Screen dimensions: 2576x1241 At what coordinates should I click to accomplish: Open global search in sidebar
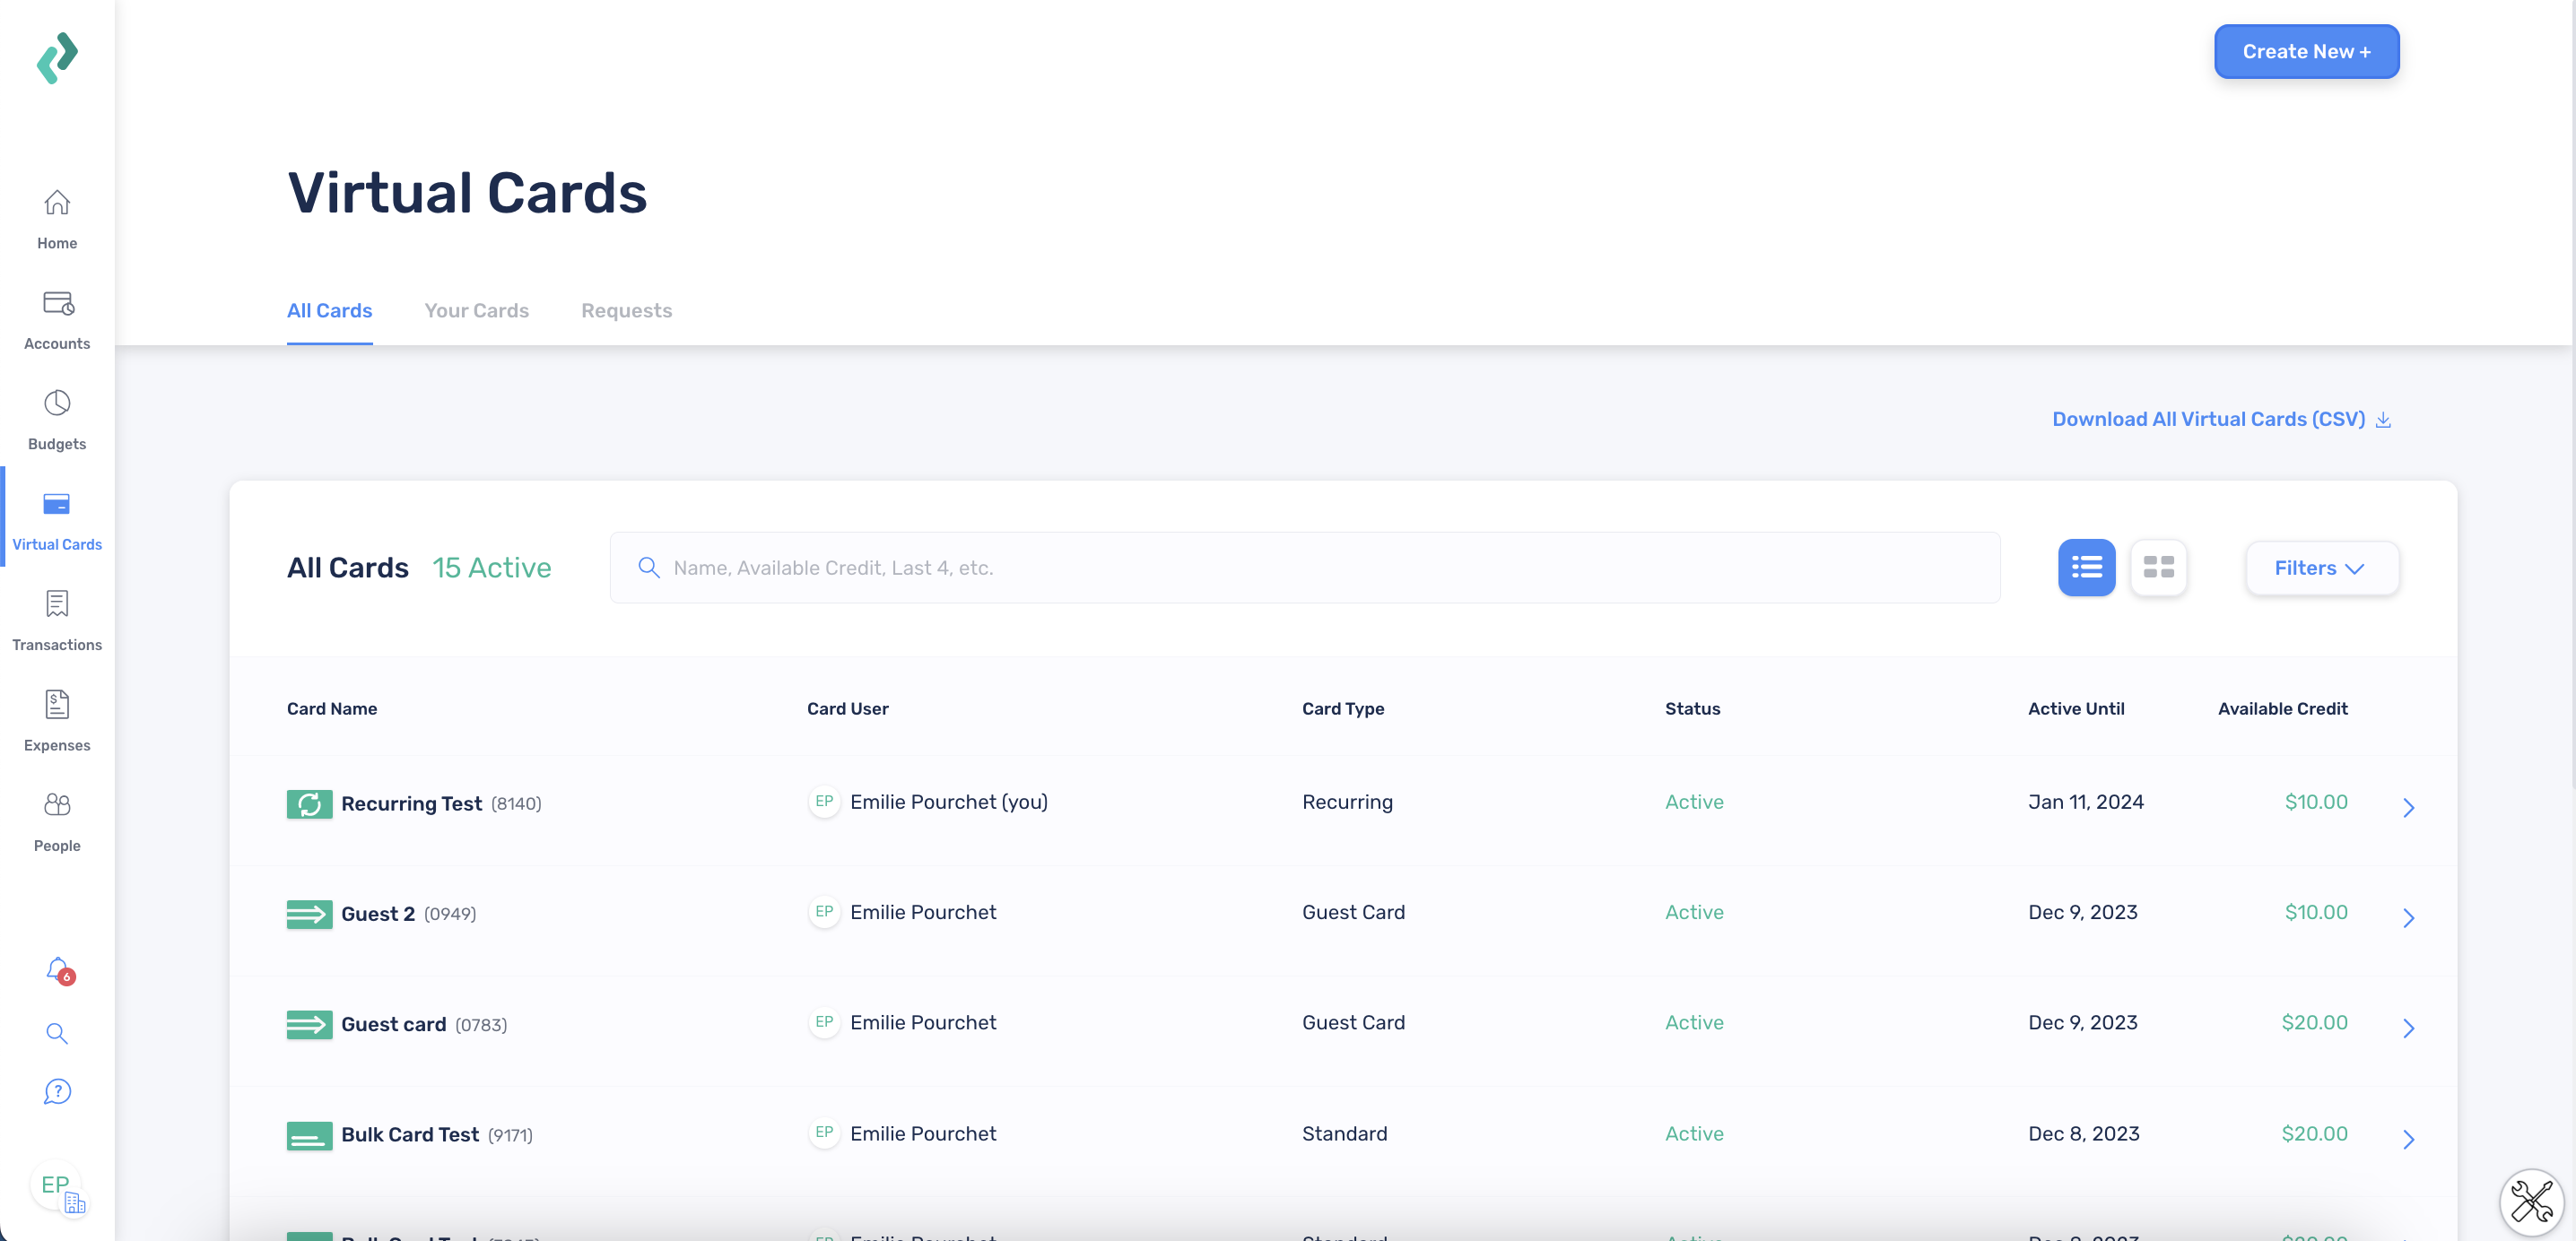(57, 1033)
